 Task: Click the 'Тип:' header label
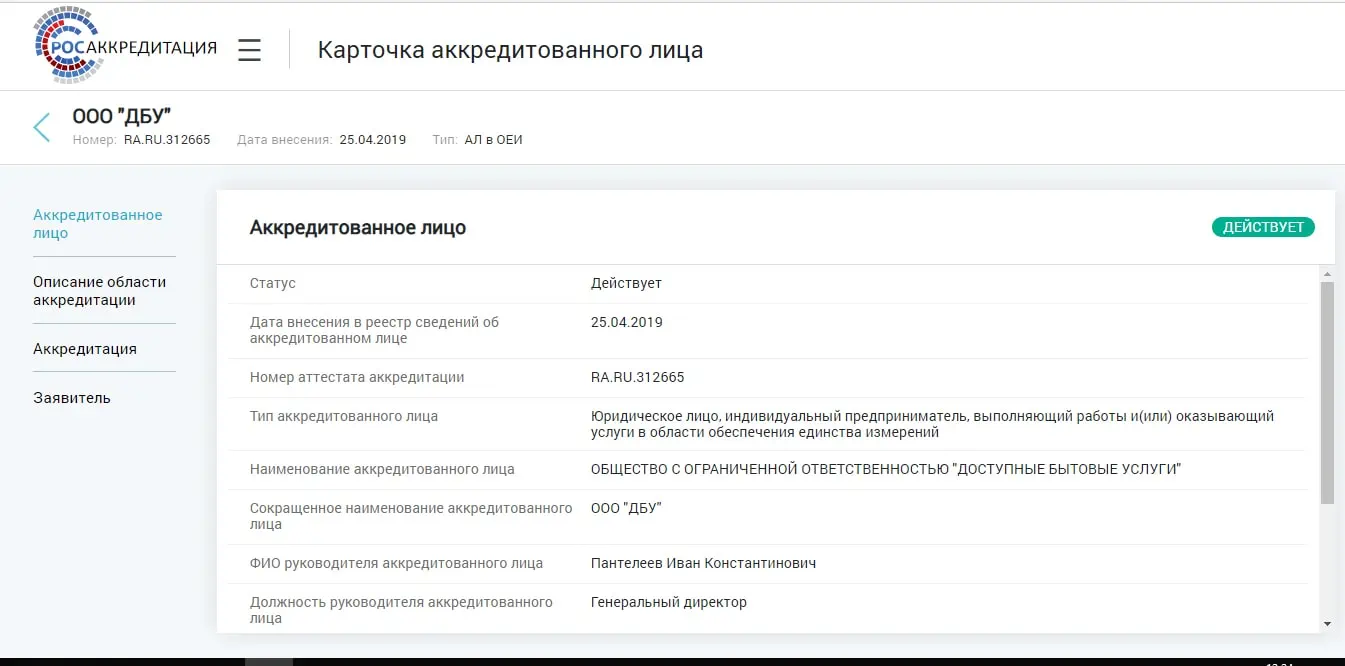point(445,140)
